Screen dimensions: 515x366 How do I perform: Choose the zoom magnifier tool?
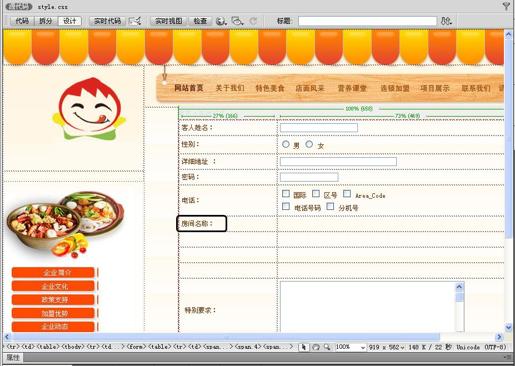[327, 347]
